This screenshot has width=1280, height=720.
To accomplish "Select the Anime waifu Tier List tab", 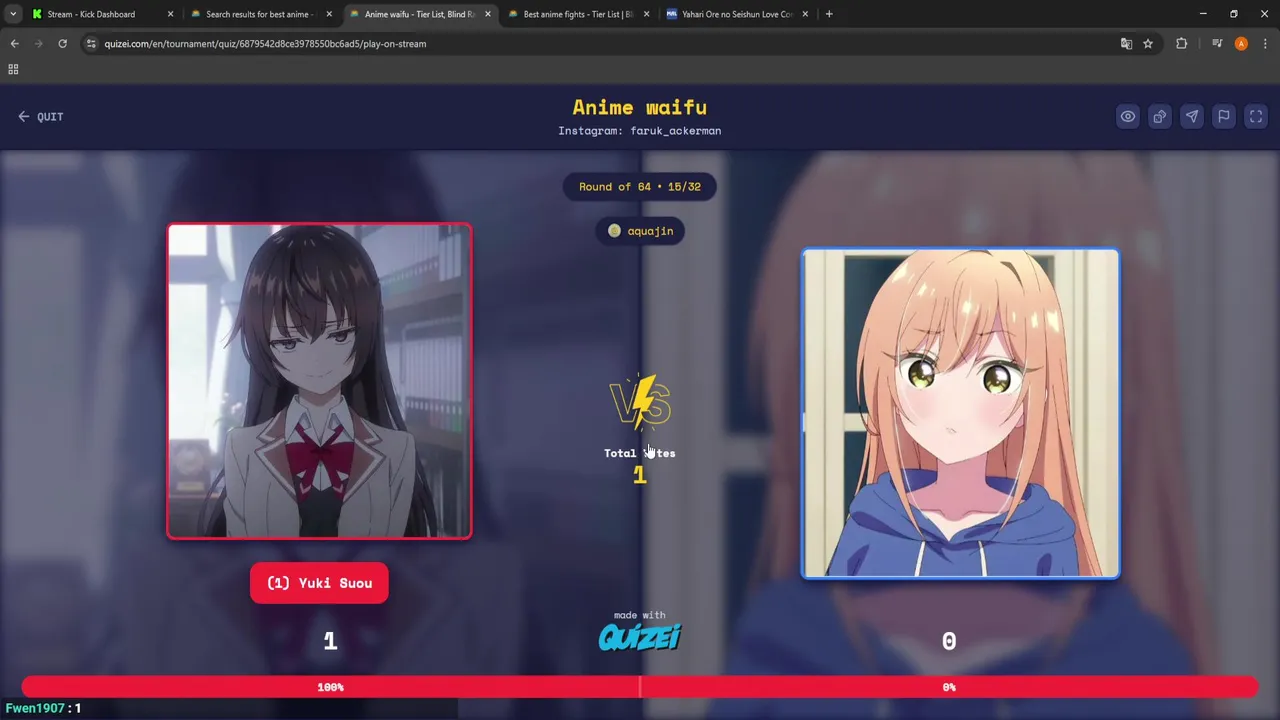I will click(x=419, y=14).
